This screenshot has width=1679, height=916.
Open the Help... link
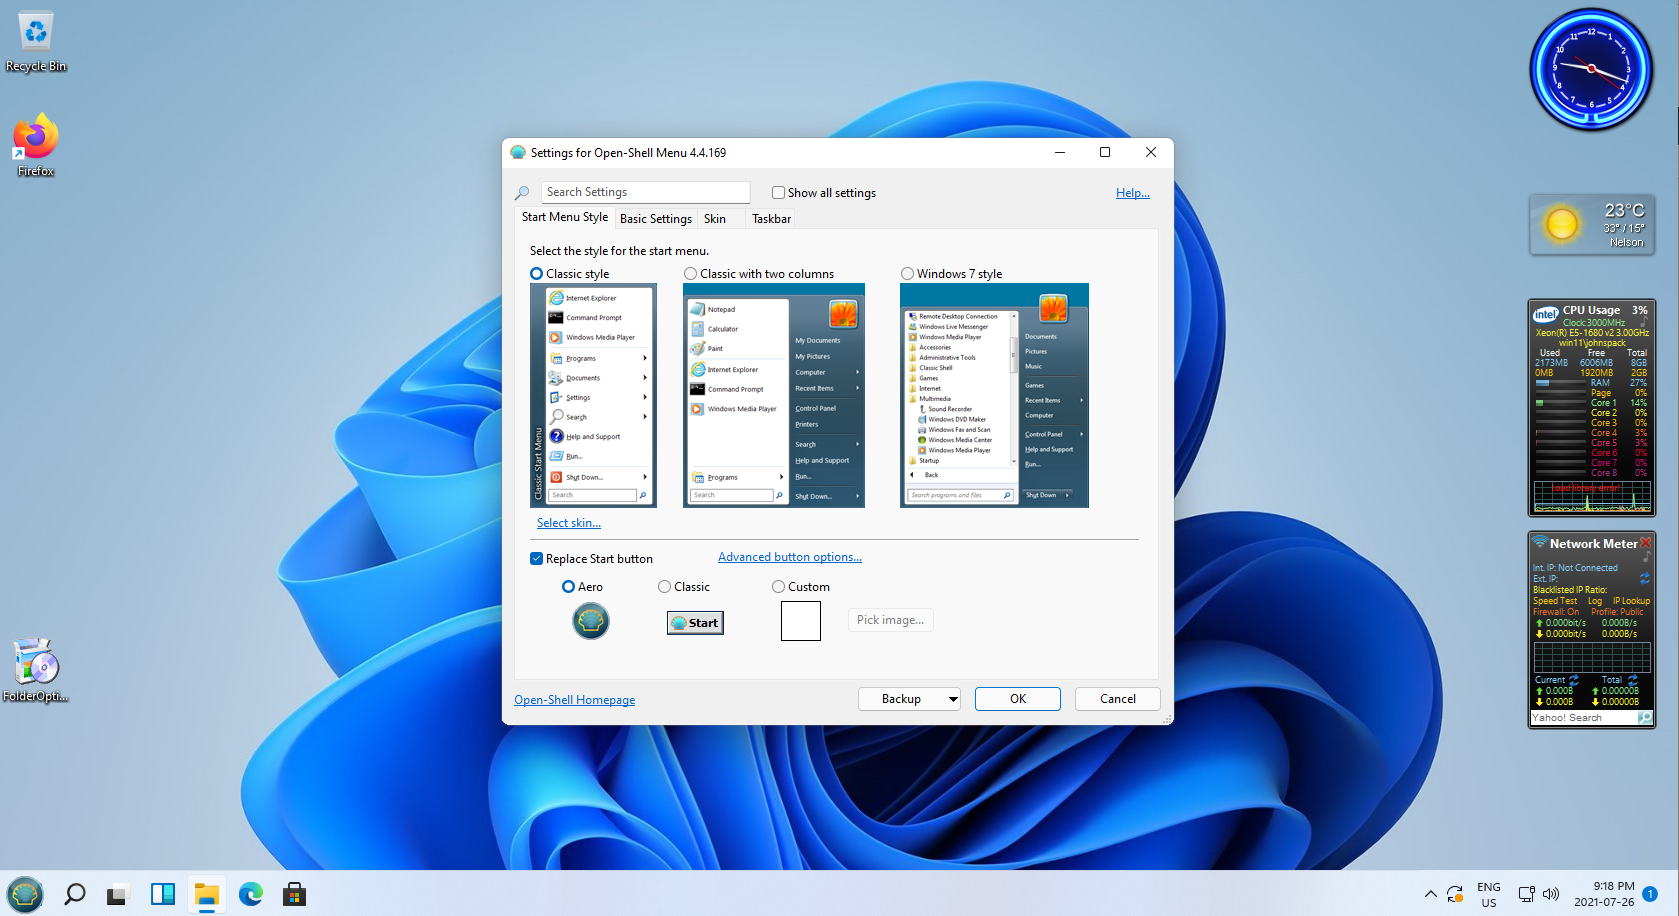1133,193
